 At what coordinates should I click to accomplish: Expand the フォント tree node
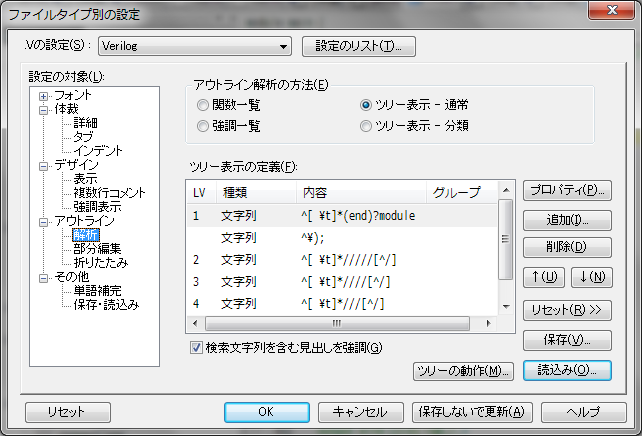pos(44,95)
